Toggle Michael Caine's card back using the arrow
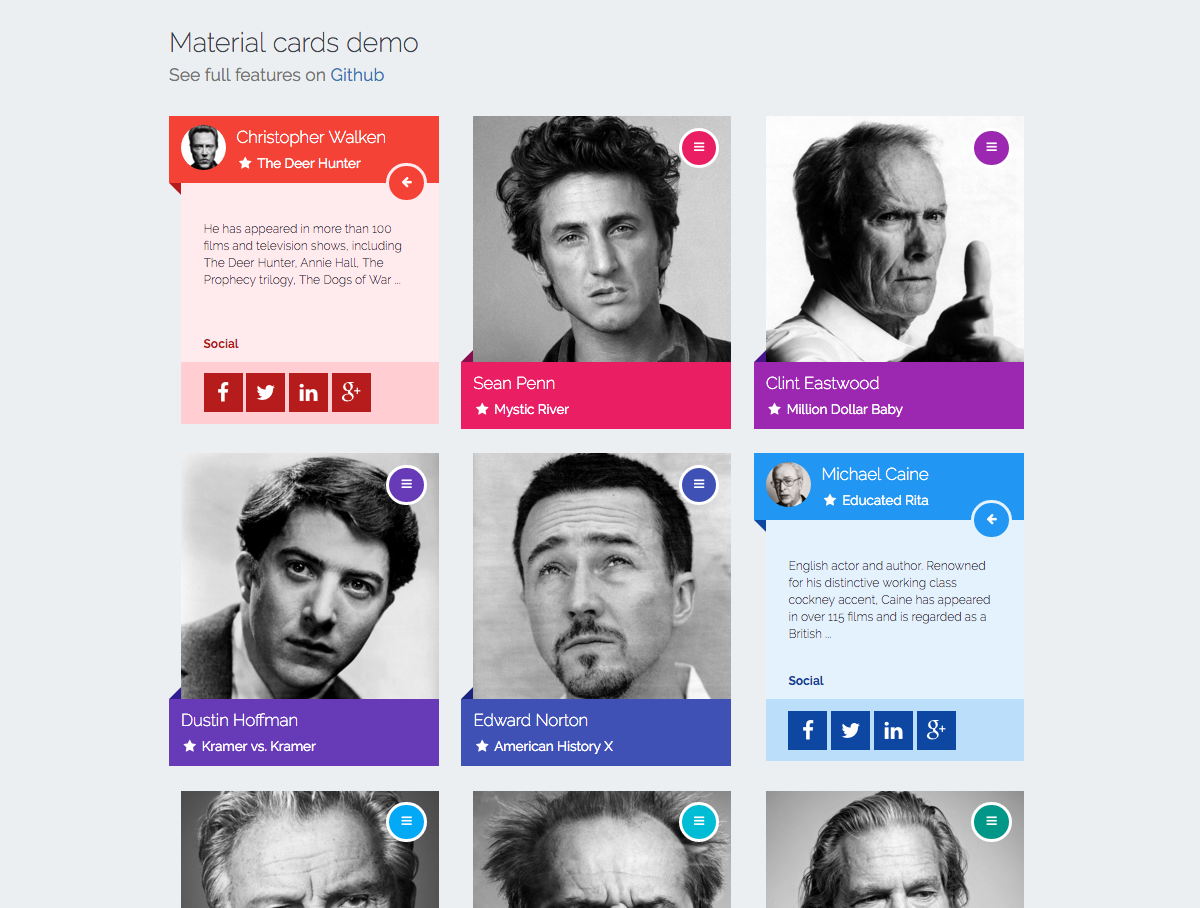This screenshot has height=908, width=1200. 991,519
